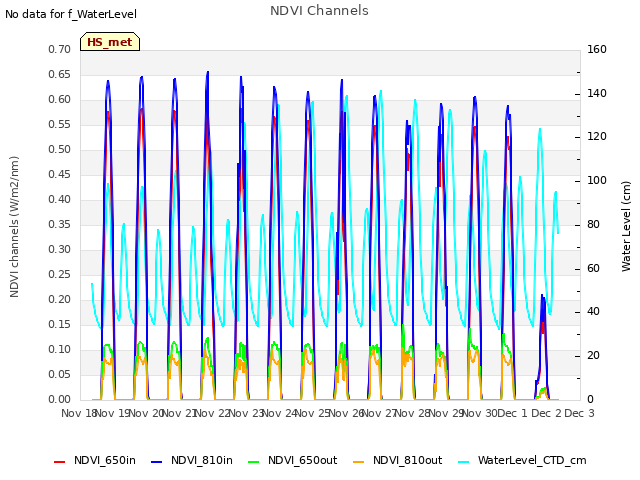Click the 0.55 left axis tick label
Viewport: 640px width, 480px height.
[x=59, y=124]
